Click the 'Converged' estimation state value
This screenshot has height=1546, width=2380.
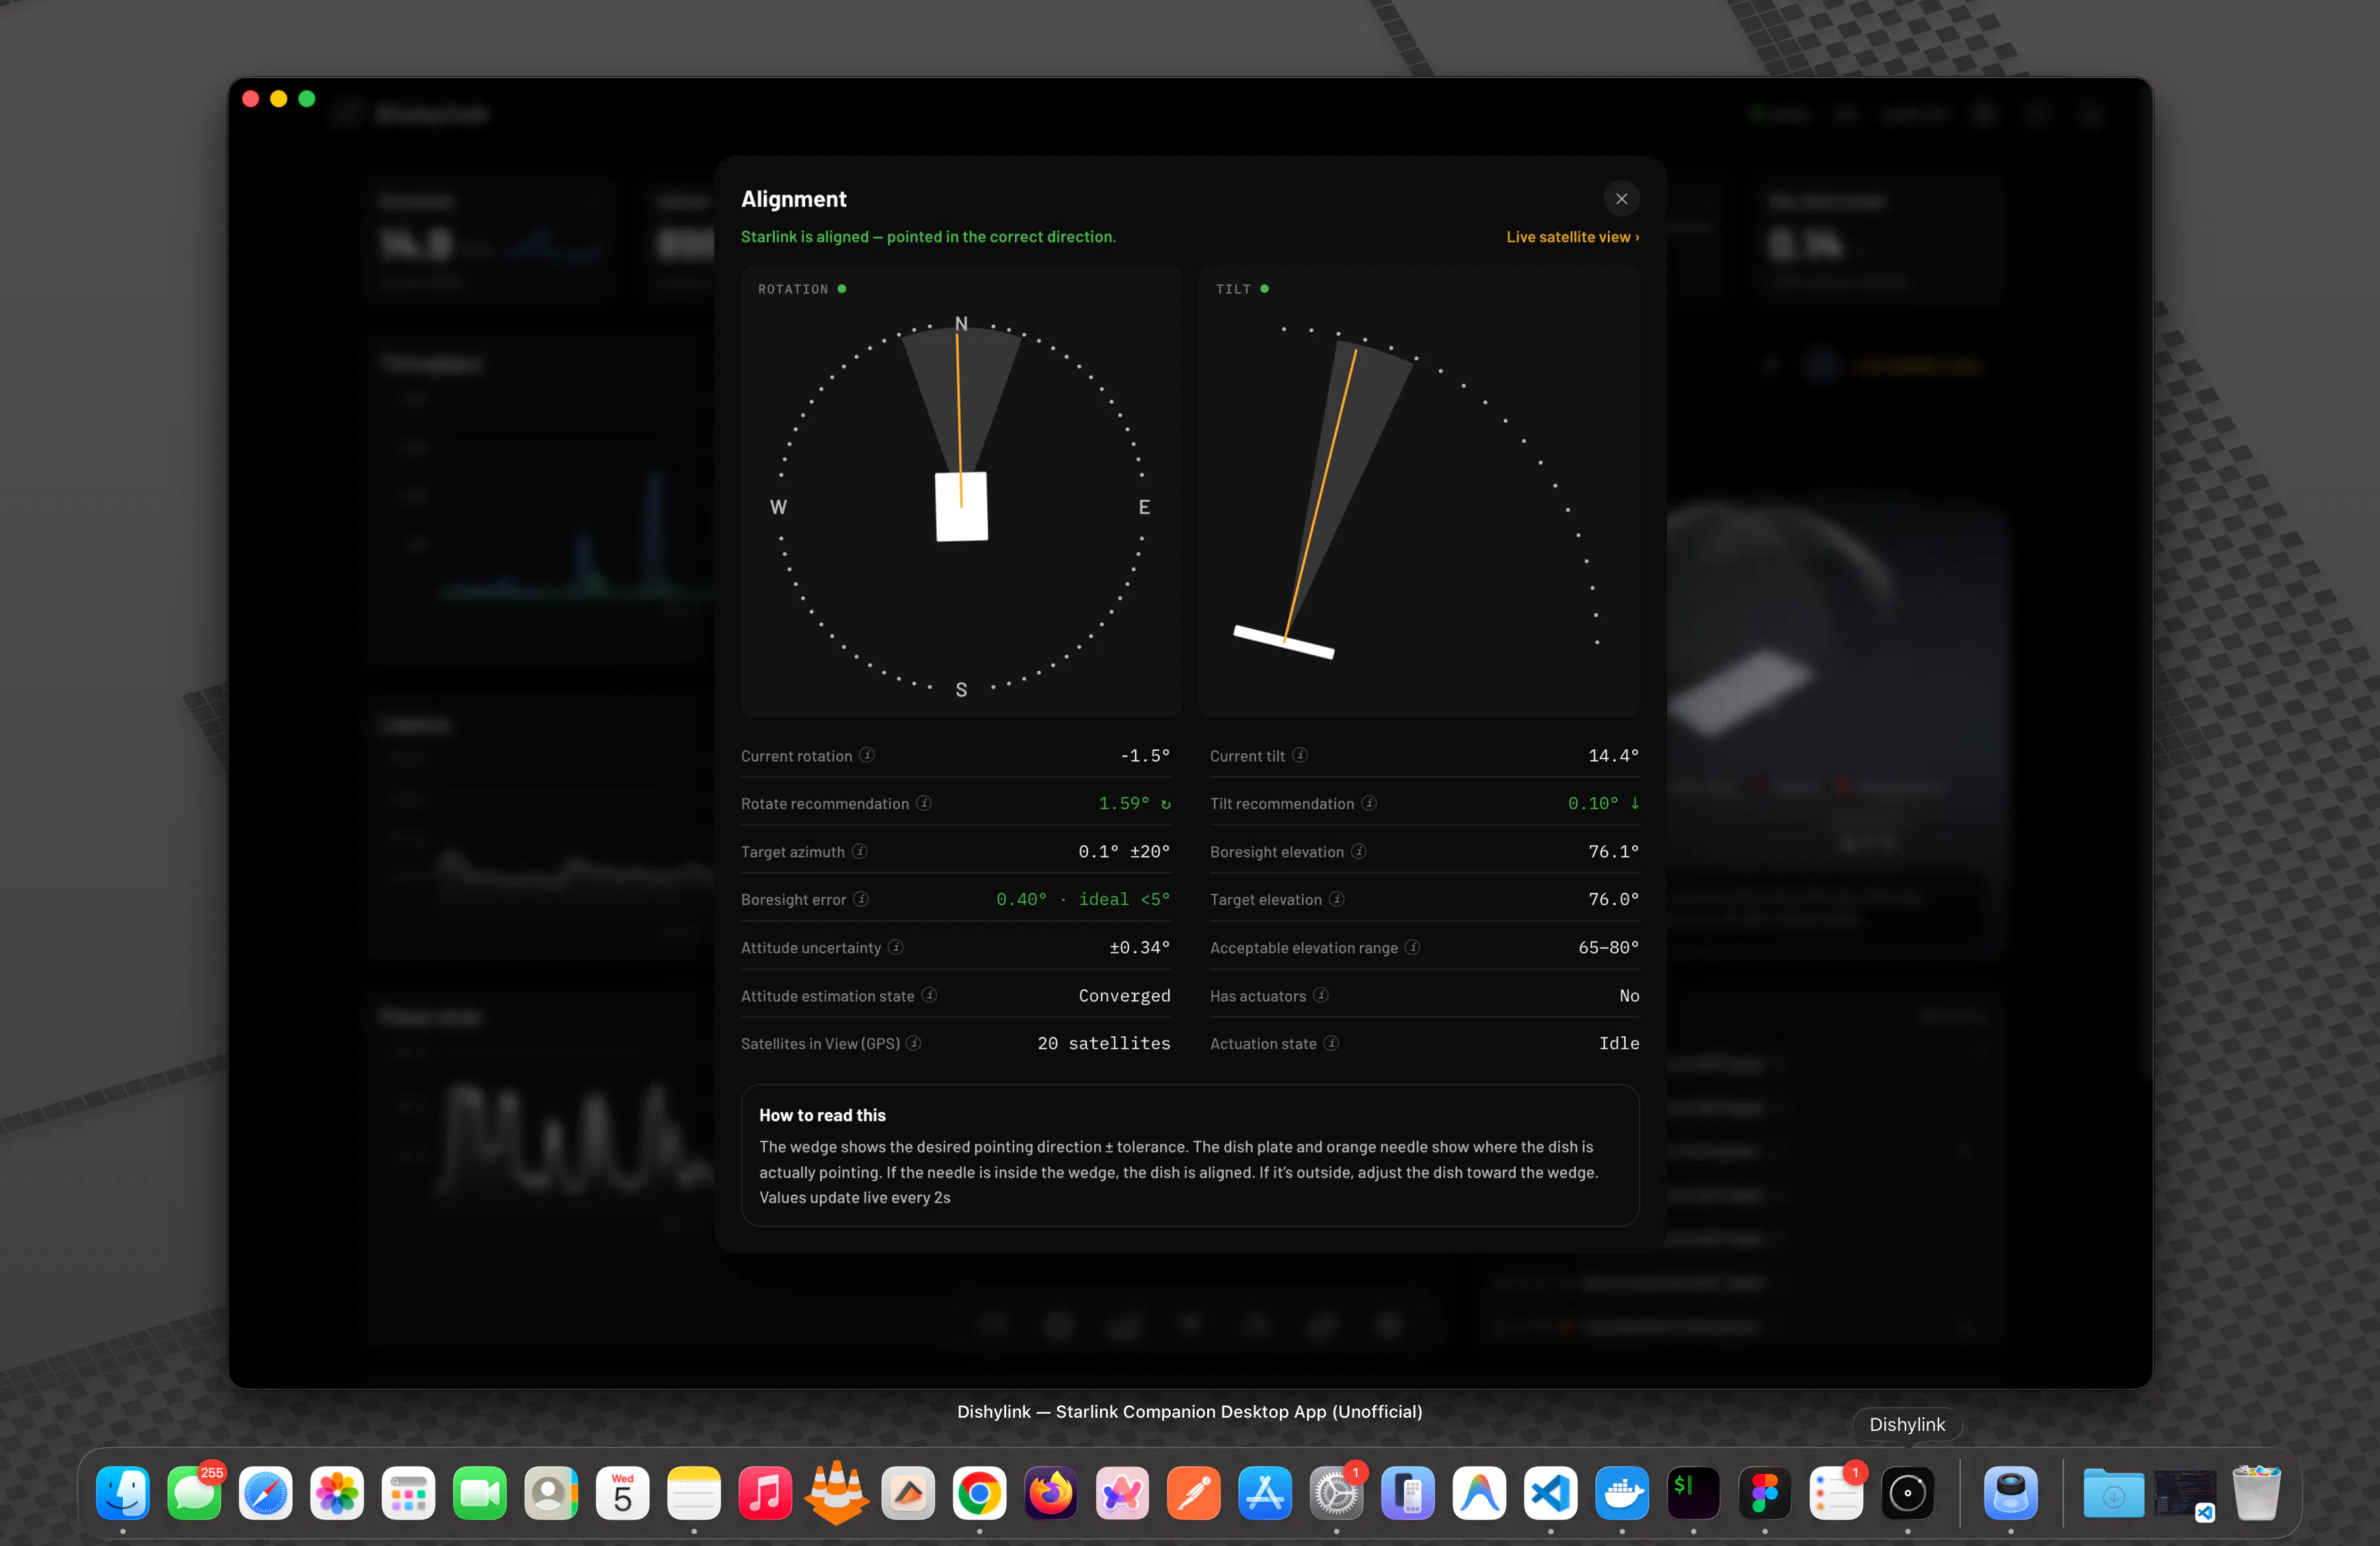point(1124,996)
